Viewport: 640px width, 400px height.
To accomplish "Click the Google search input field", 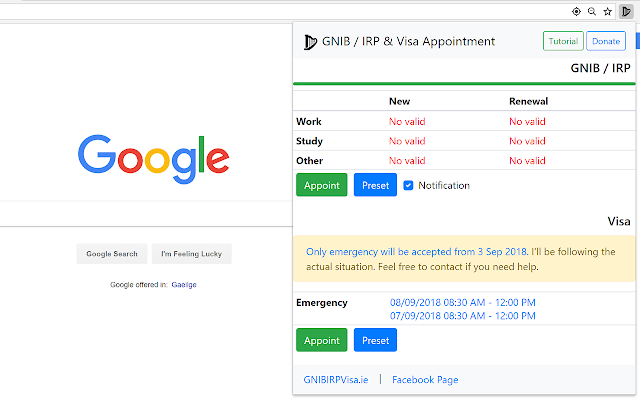I will tap(145, 214).
